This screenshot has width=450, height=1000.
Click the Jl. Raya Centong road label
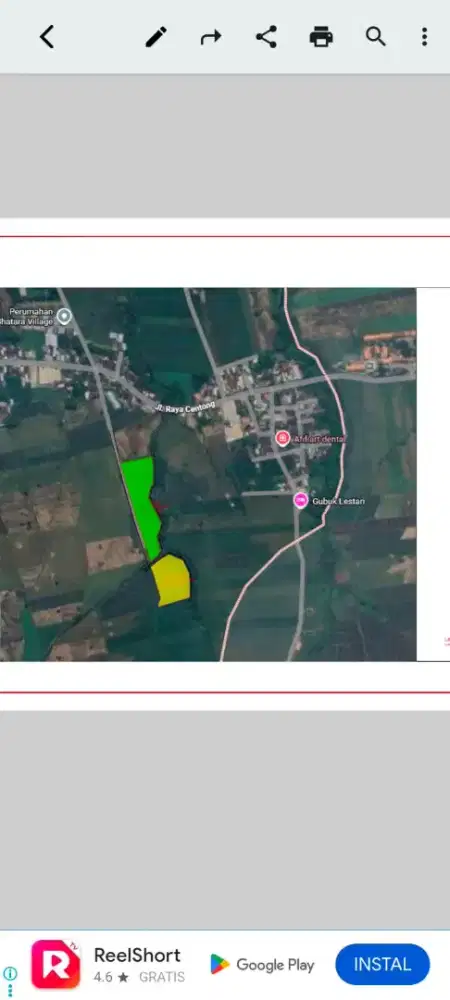click(x=186, y=406)
